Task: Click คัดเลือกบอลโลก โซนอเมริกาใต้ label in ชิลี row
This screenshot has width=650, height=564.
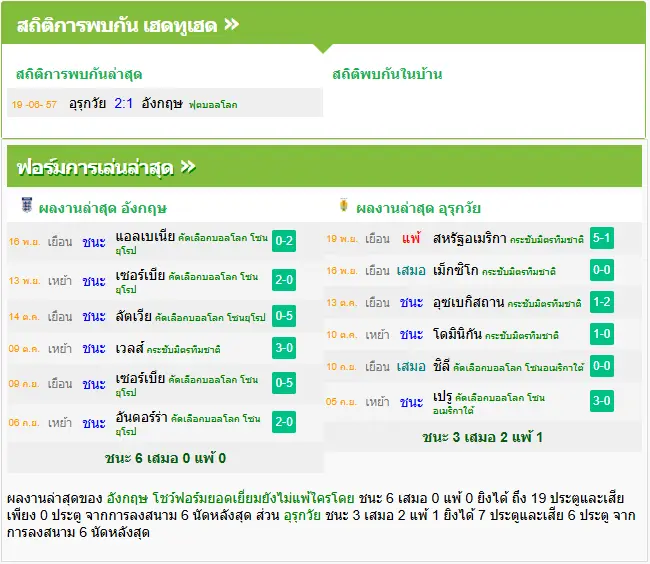Action: [x=518, y=367]
